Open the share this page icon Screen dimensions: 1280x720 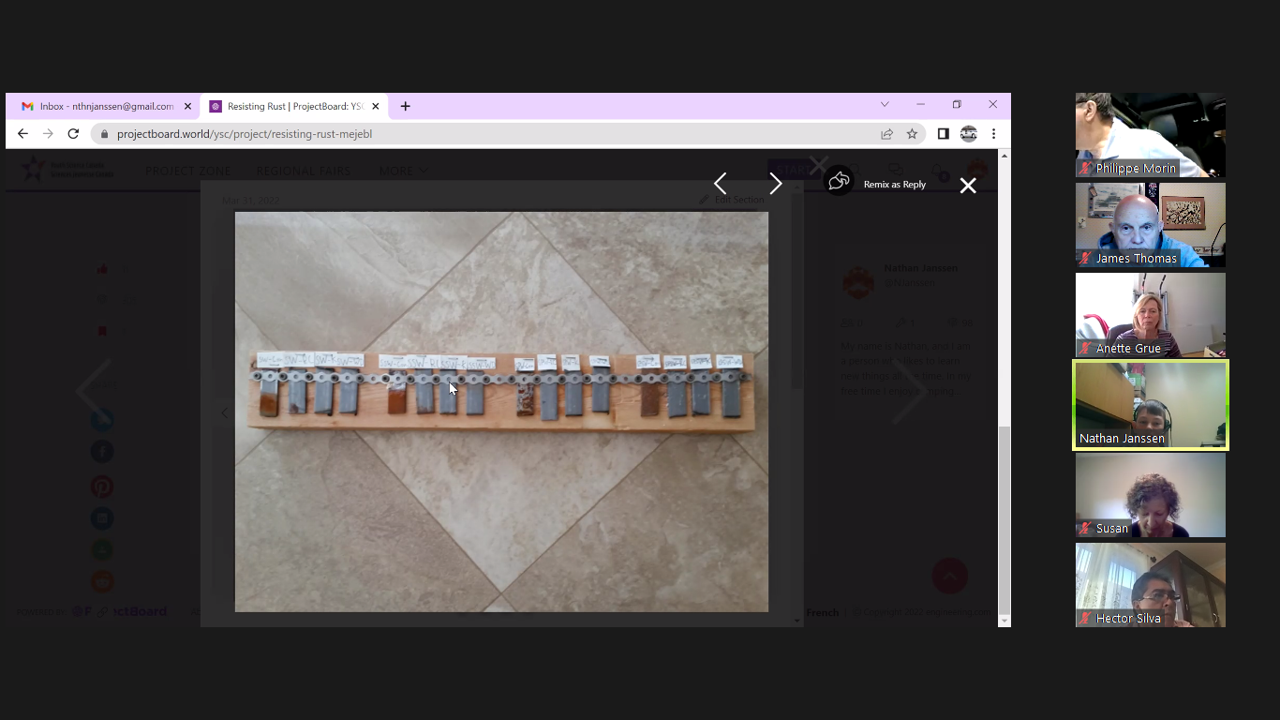point(886,134)
